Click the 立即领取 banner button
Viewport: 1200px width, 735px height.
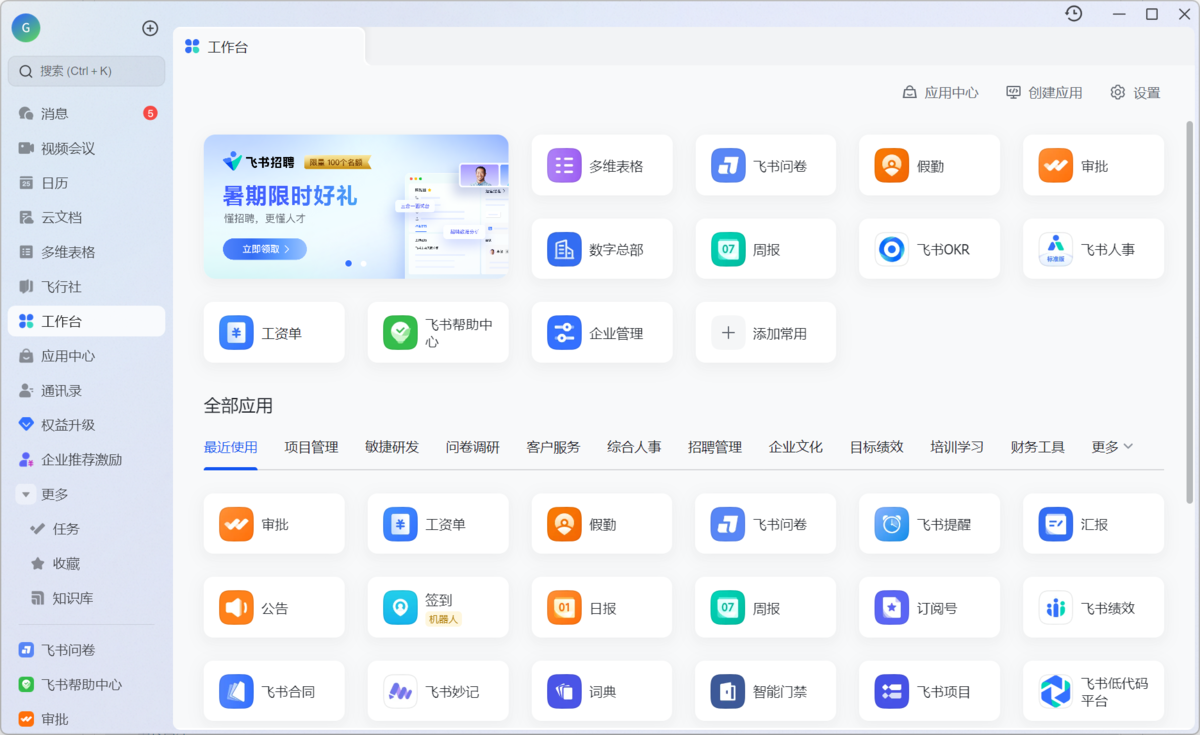click(x=265, y=249)
